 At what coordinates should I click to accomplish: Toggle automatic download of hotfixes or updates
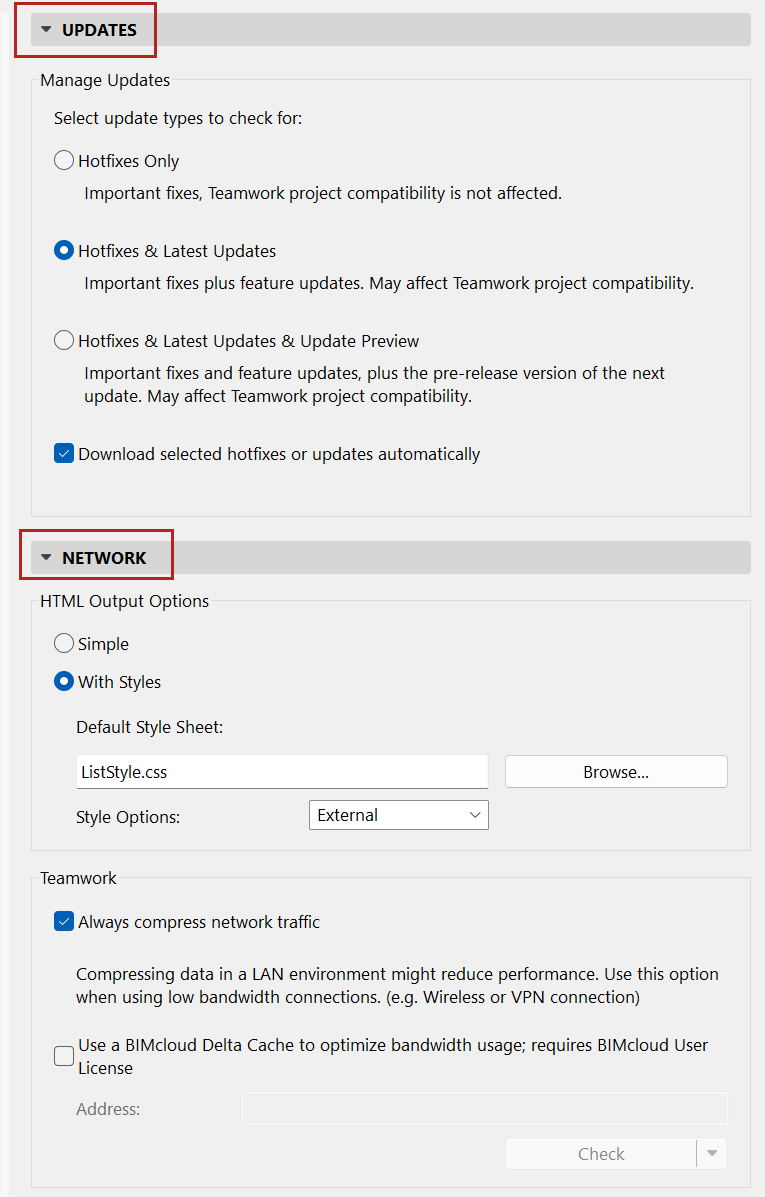[64, 454]
